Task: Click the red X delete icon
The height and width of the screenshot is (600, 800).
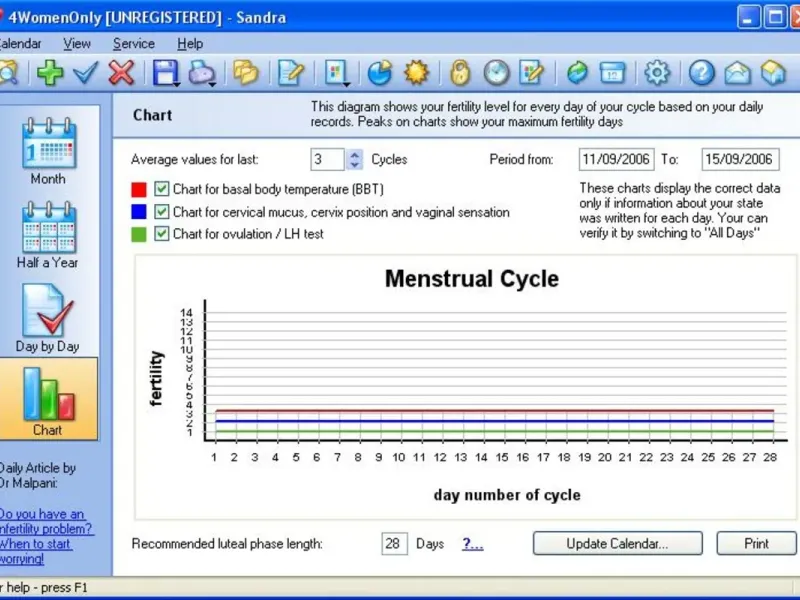Action: [121, 73]
